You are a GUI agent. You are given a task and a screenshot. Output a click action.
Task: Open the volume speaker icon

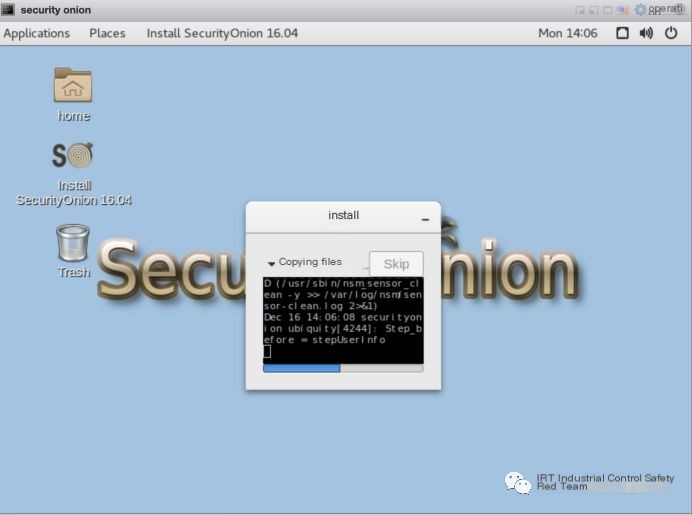[646, 33]
